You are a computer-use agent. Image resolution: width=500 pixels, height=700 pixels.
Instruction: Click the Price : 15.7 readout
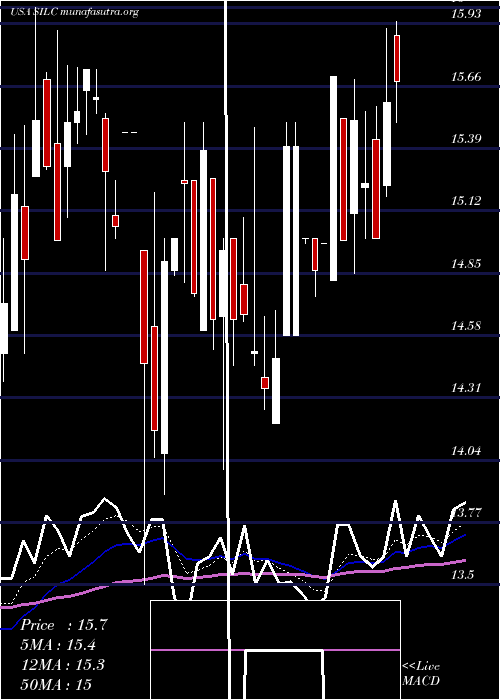pyautogui.click(x=64, y=625)
